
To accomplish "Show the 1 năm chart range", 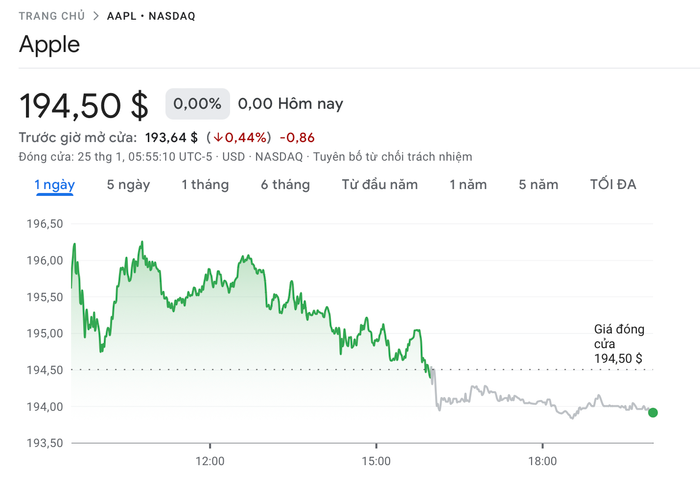I will [468, 184].
